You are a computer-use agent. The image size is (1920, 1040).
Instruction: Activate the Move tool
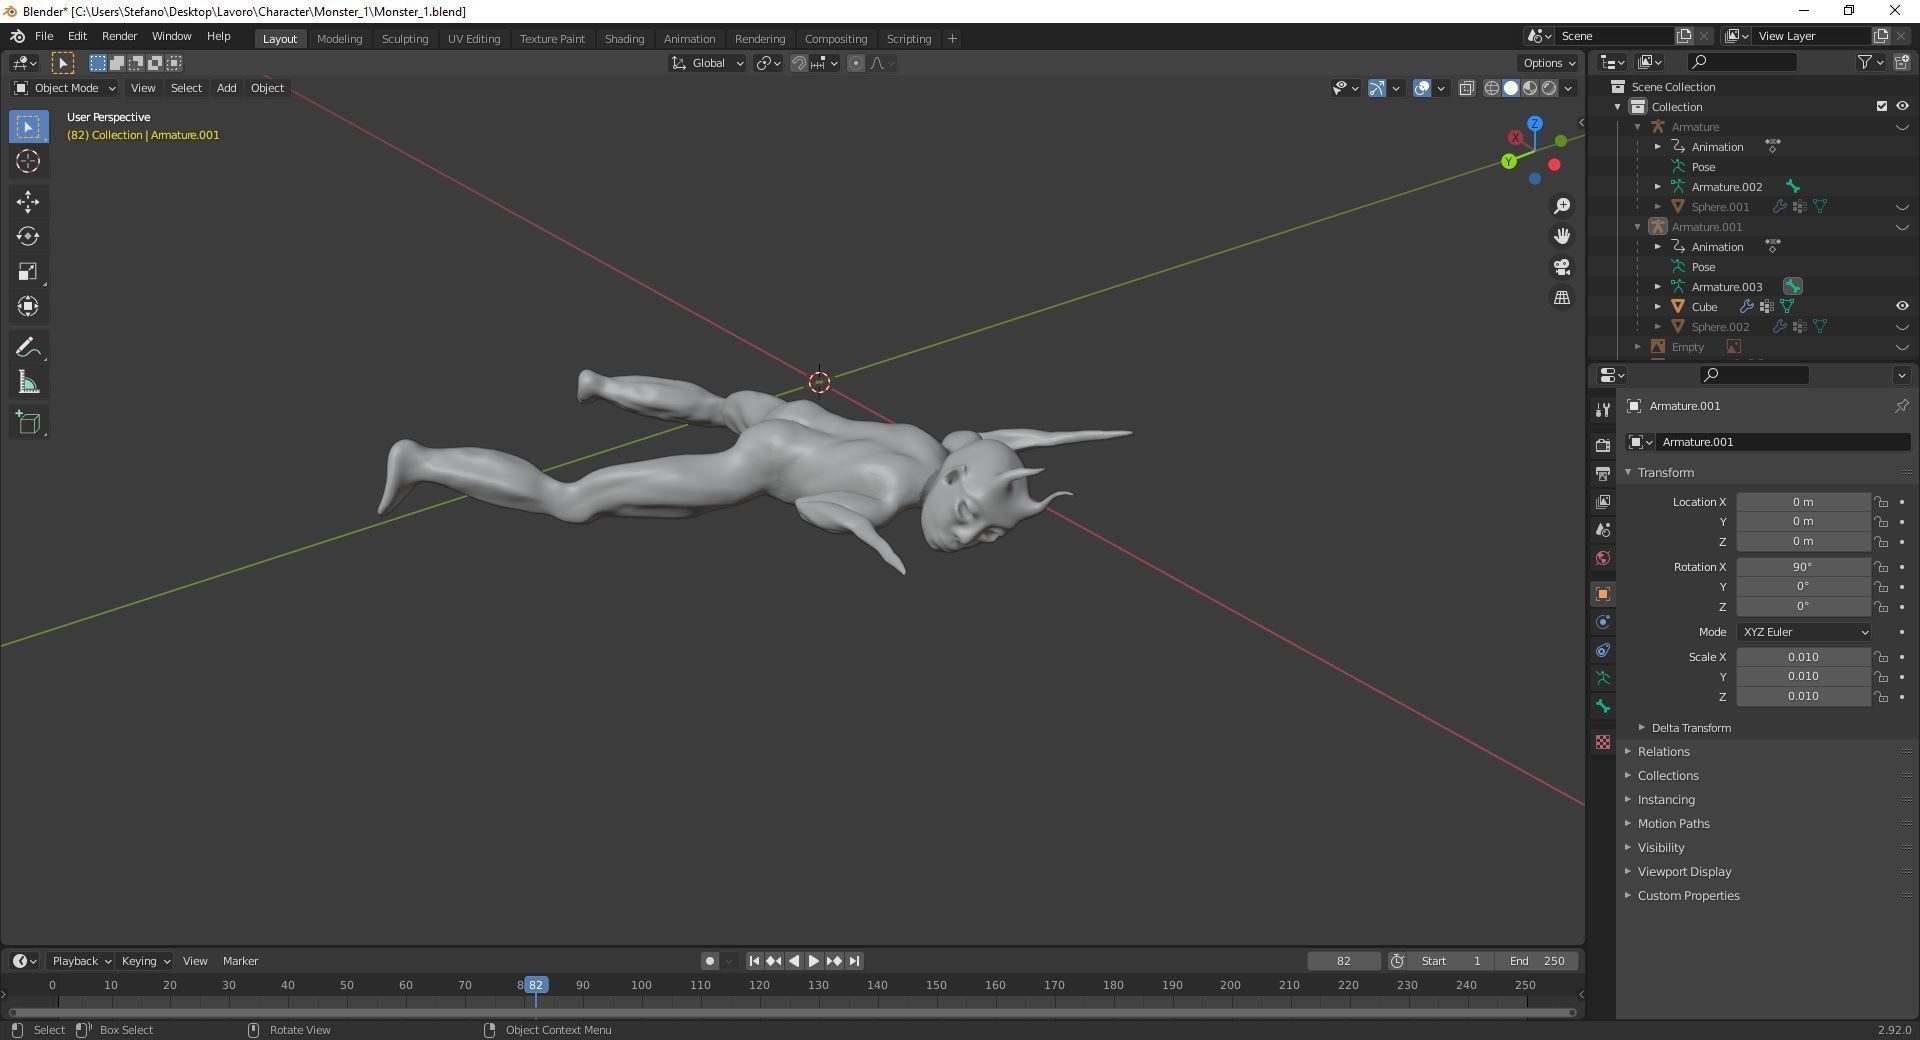click(x=28, y=202)
